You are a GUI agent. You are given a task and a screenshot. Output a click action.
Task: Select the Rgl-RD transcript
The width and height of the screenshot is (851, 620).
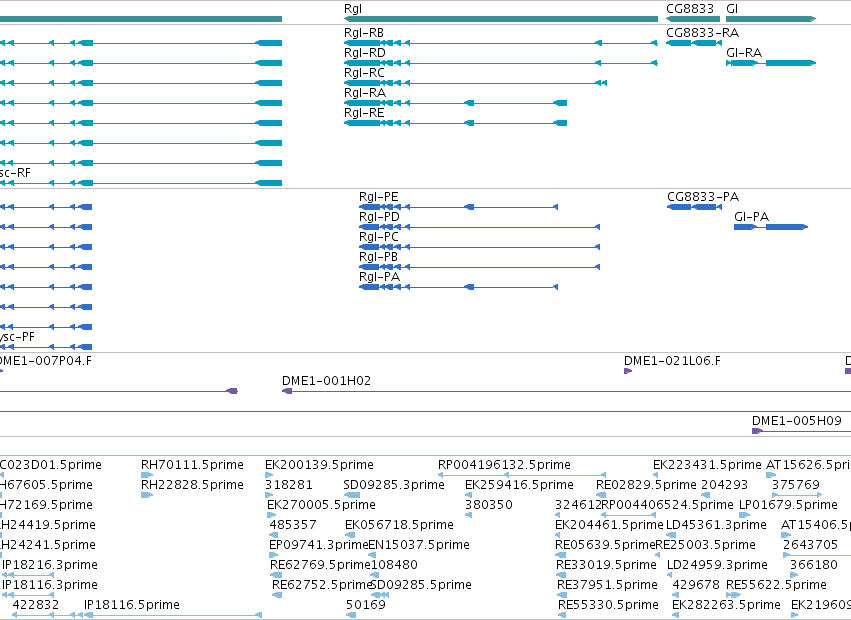pos(501,63)
